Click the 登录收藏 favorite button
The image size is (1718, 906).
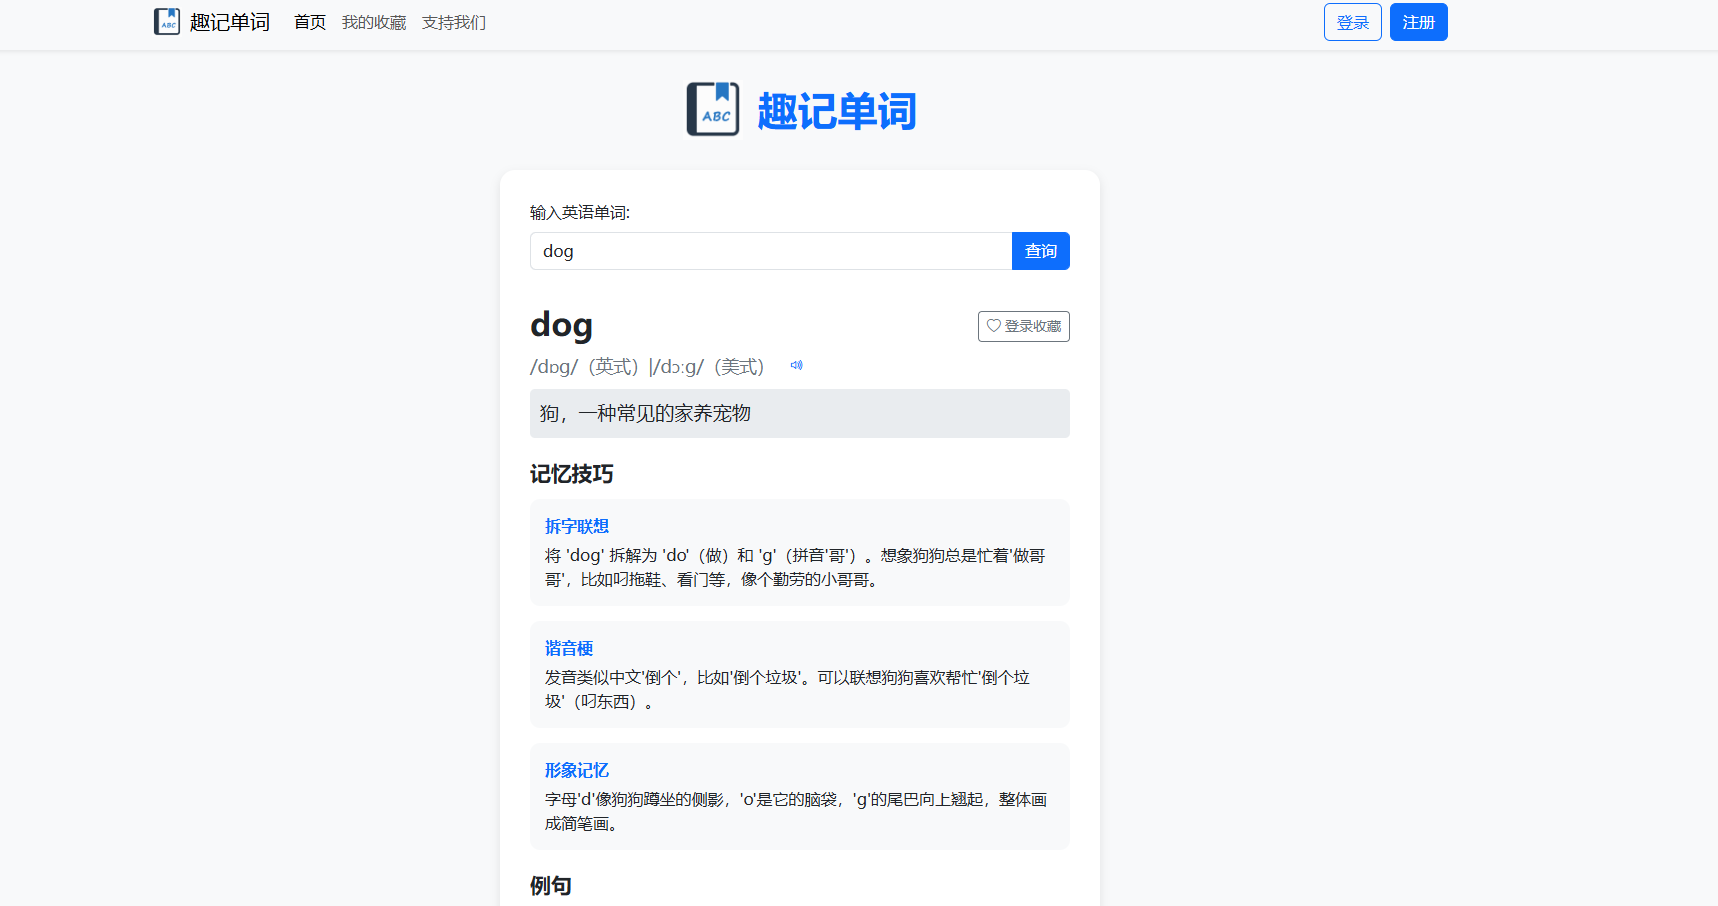click(x=1023, y=326)
